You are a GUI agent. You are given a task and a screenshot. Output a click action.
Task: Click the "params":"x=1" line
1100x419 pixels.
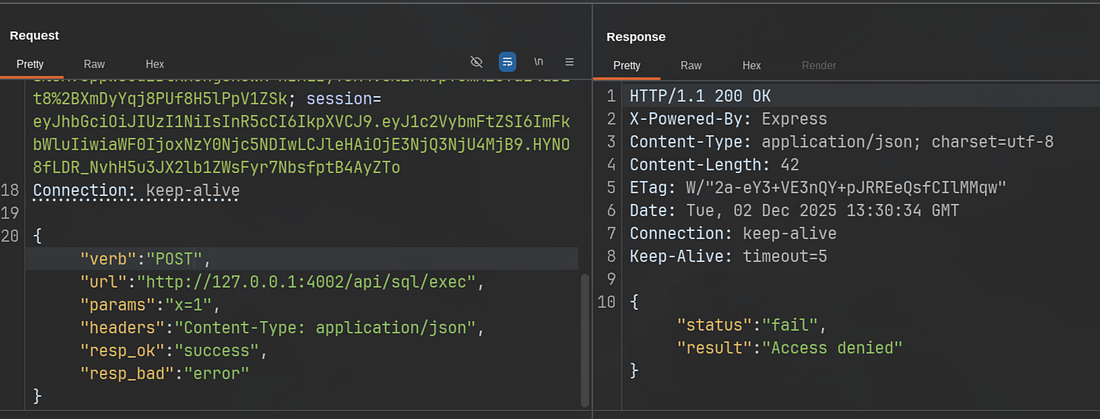tap(151, 305)
